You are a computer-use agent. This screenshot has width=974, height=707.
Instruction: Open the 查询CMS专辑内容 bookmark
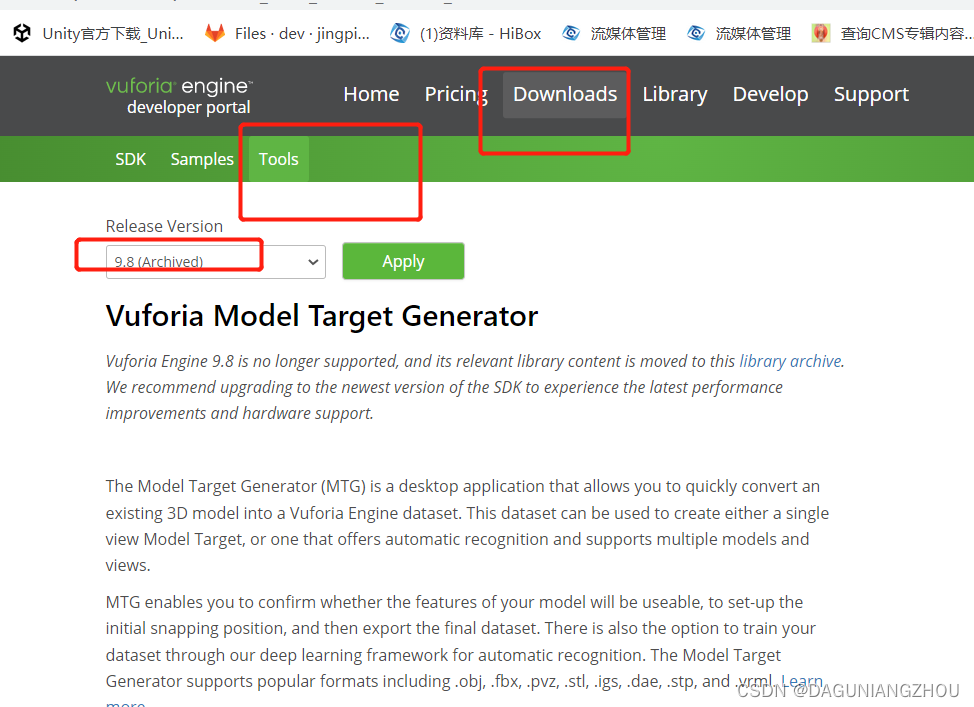(x=892, y=33)
